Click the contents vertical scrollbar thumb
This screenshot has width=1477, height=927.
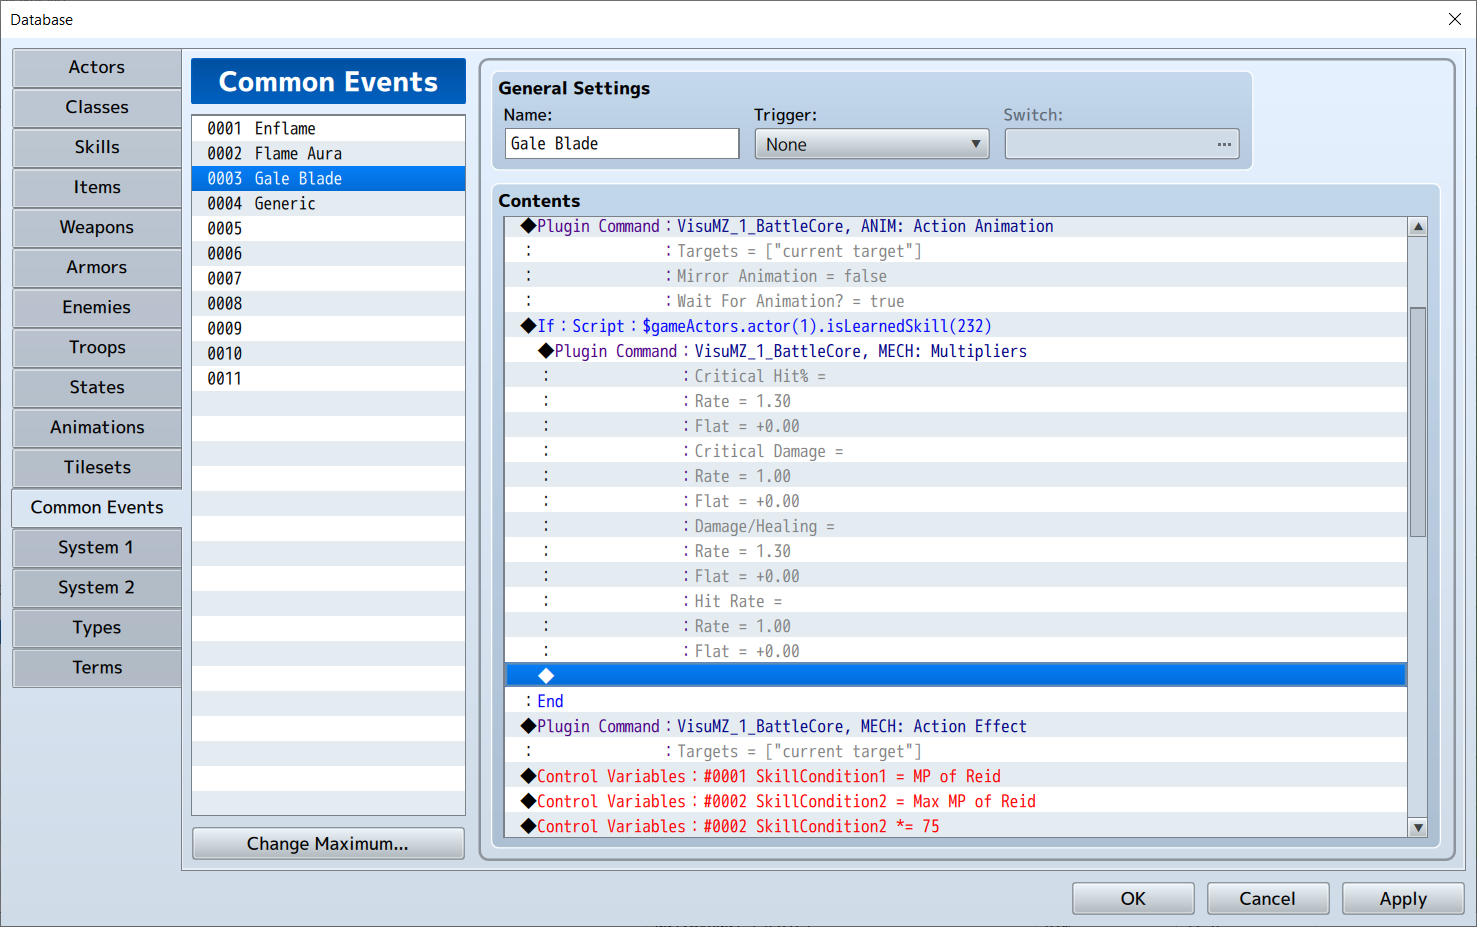point(1418,422)
